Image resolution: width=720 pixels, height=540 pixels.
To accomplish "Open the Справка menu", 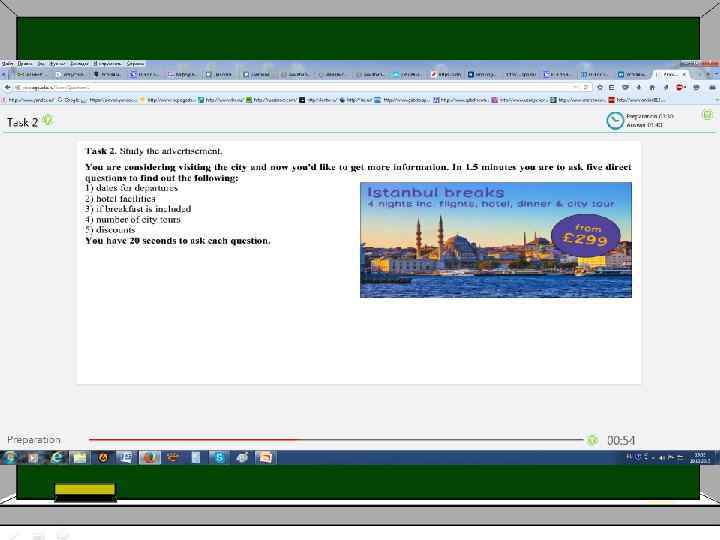I will (x=135, y=64).
